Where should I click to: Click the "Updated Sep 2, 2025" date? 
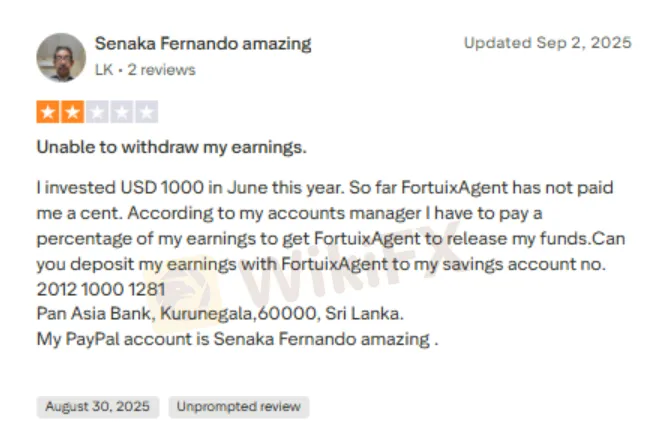(547, 43)
